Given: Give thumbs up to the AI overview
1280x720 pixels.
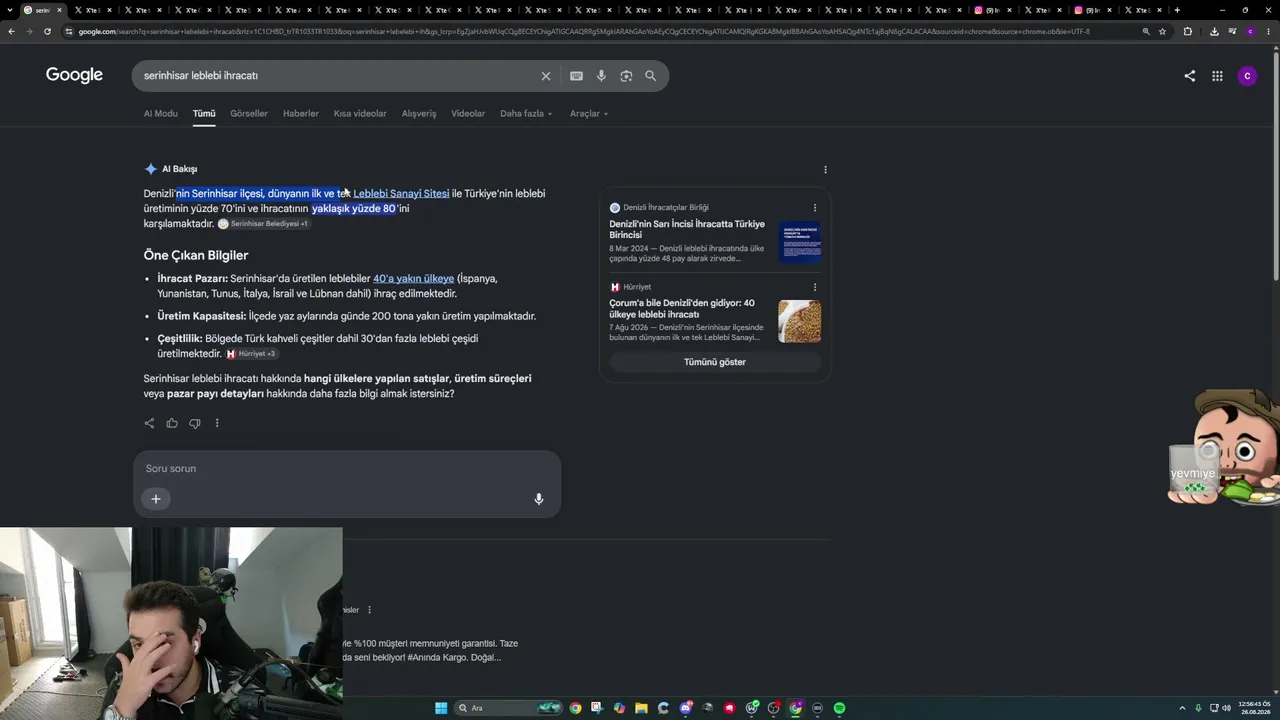Looking at the screenshot, I should [x=172, y=423].
